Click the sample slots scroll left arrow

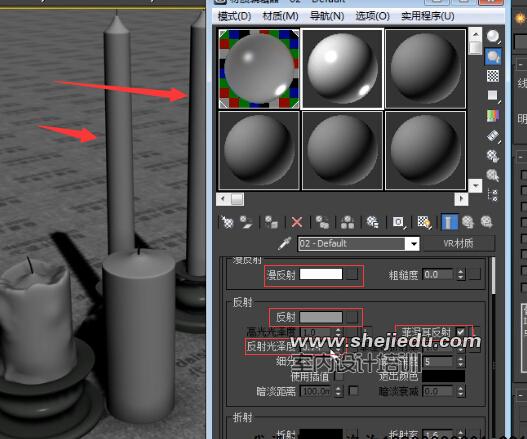pos(222,199)
